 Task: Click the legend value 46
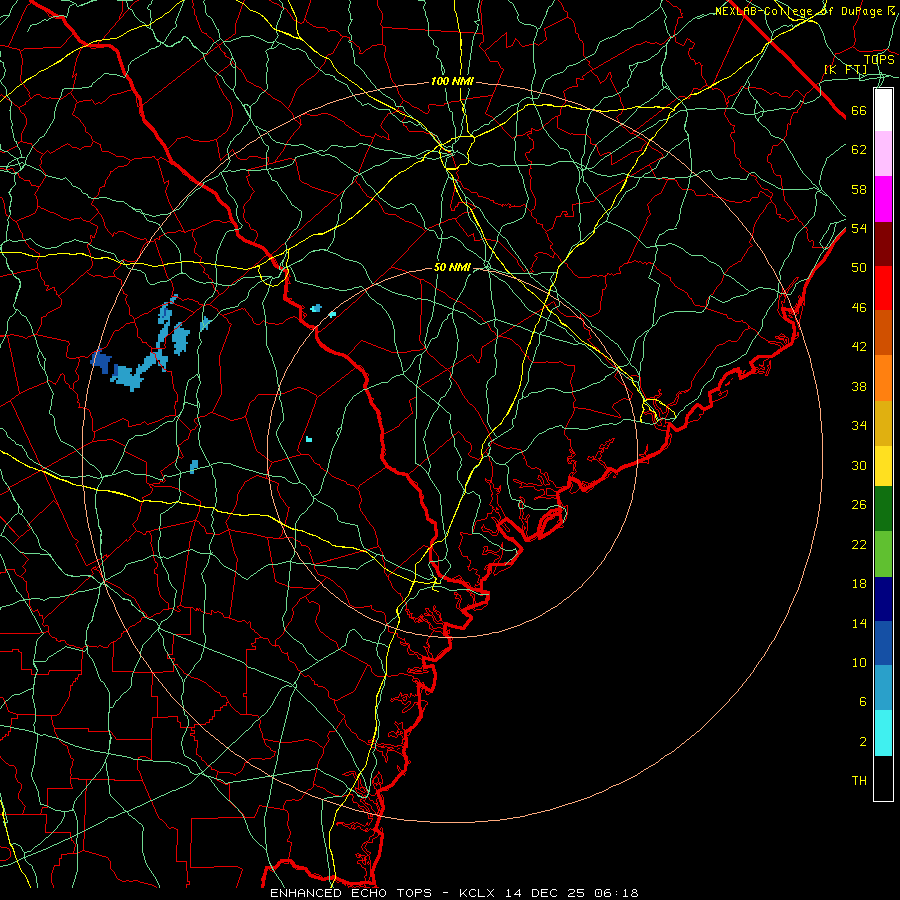tap(859, 308)
